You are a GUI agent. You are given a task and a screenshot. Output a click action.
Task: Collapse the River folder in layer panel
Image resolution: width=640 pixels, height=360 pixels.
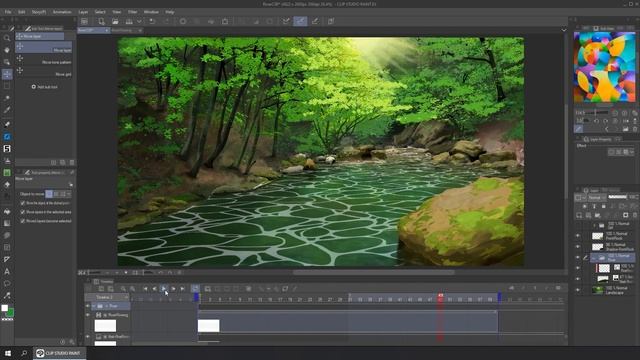(593, 258)
